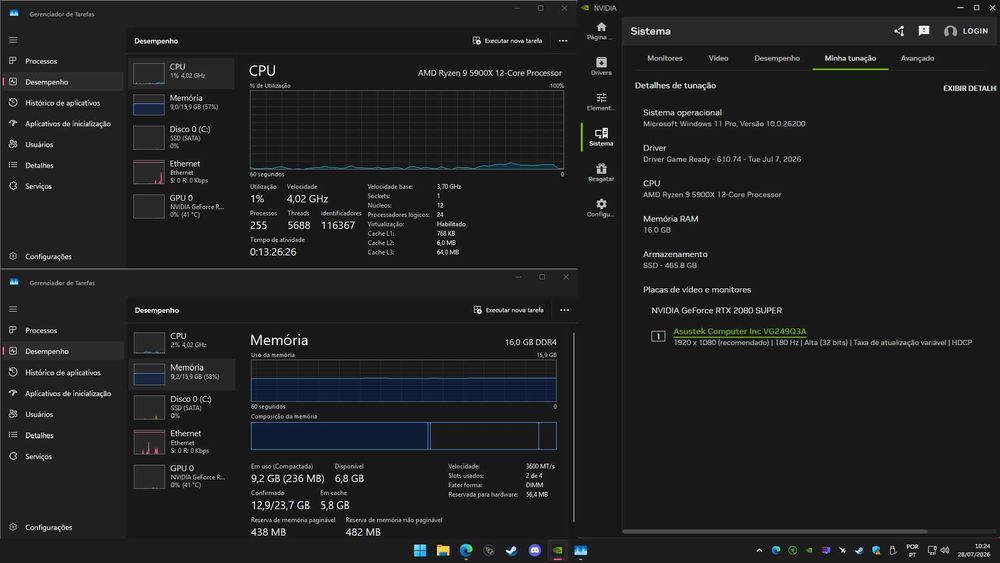Viewport: 1000px width, 563px height.
Task: Open the three-dots menu in top Task Manager
Action: [562, 41]
